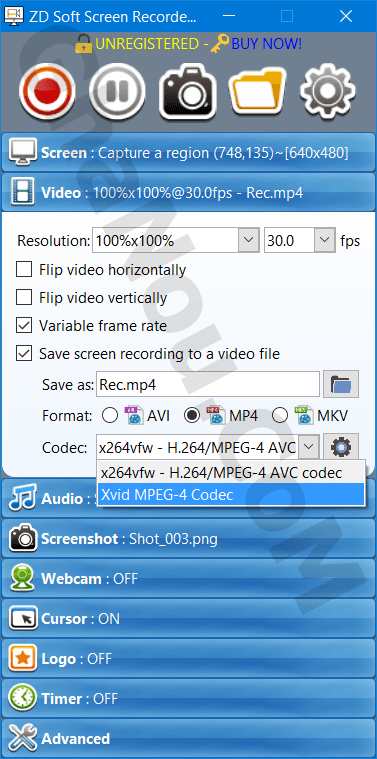Choose x264vfw H.264/MPEG-4 AVC codec option
377x759 pixels.
pos(231,472)
